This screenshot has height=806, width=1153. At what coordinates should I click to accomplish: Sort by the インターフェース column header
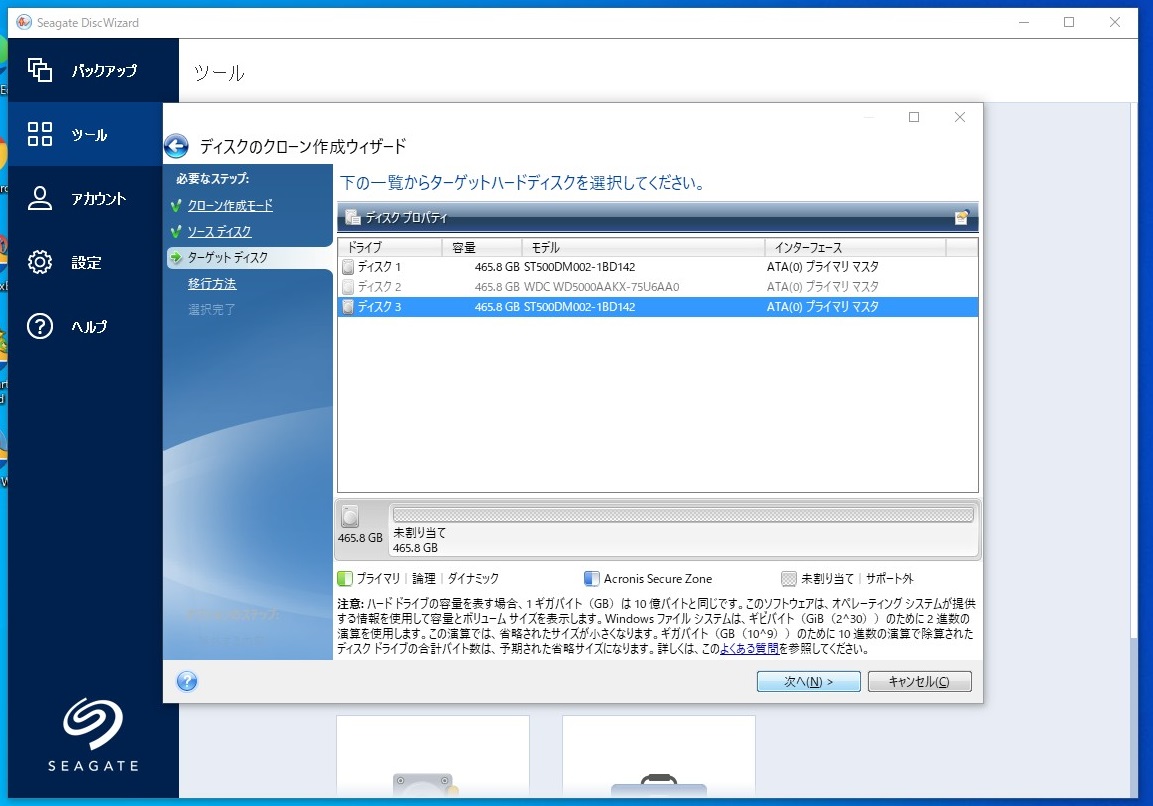click(855, 247)
